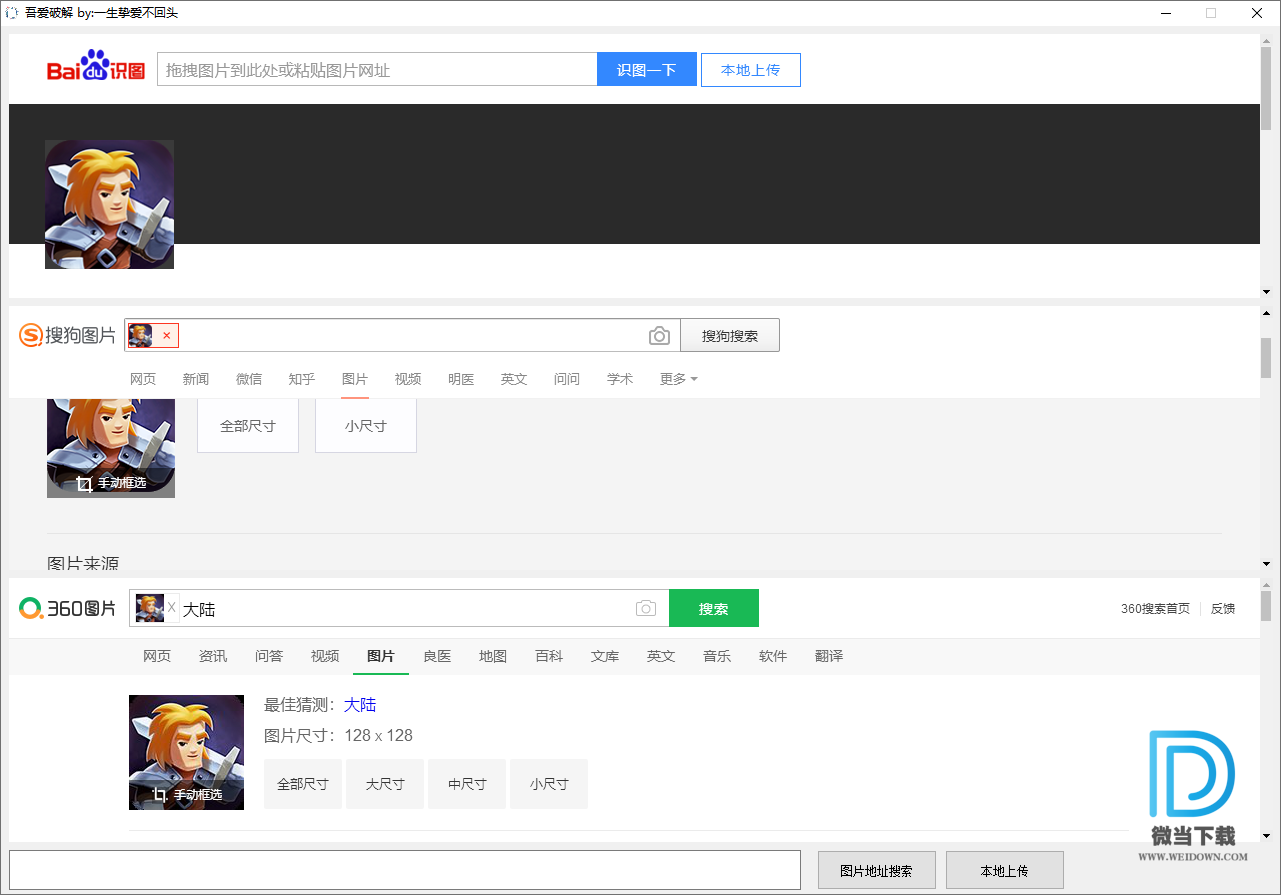Open 360搜索首页 link
This screenshot has height=895, width=1281.
point(1155,608)
